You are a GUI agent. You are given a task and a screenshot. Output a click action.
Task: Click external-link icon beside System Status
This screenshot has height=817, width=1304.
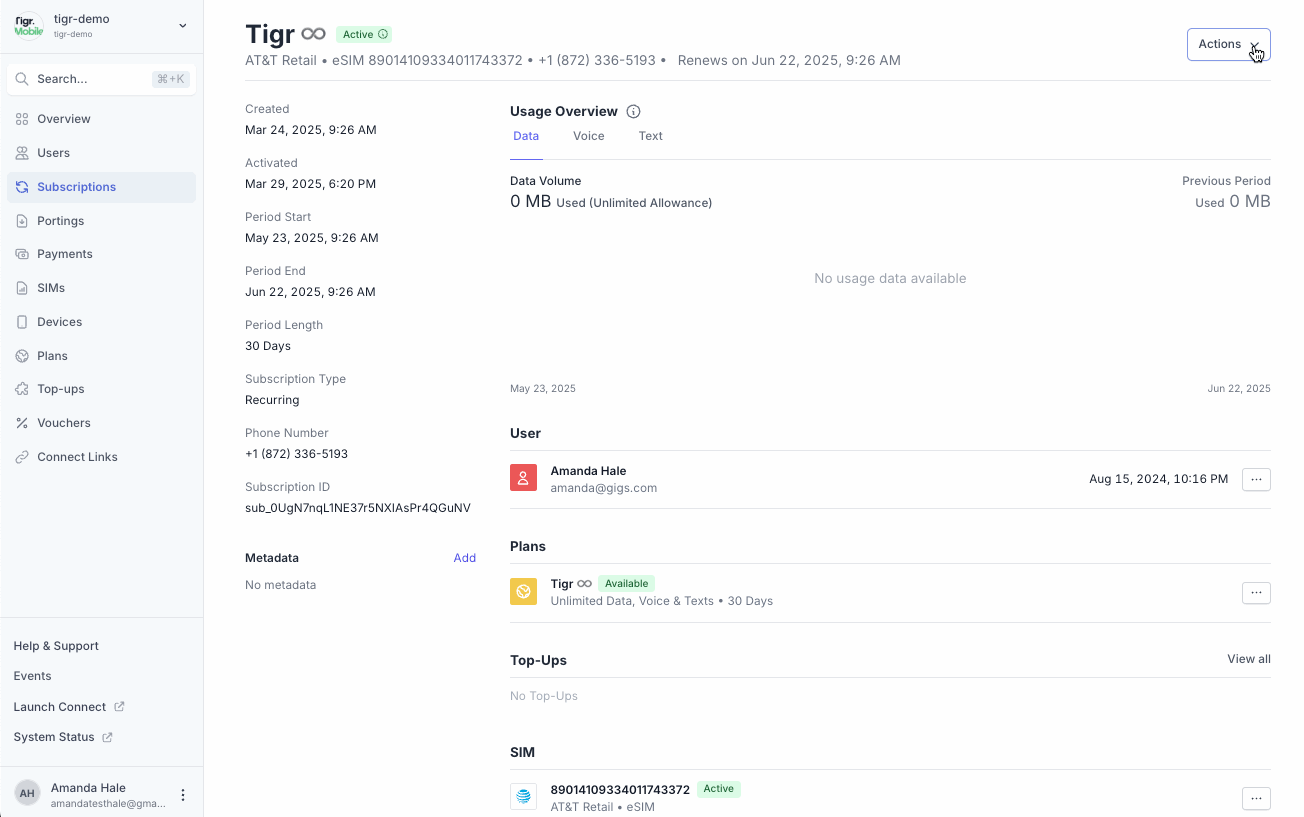[107, 737]
